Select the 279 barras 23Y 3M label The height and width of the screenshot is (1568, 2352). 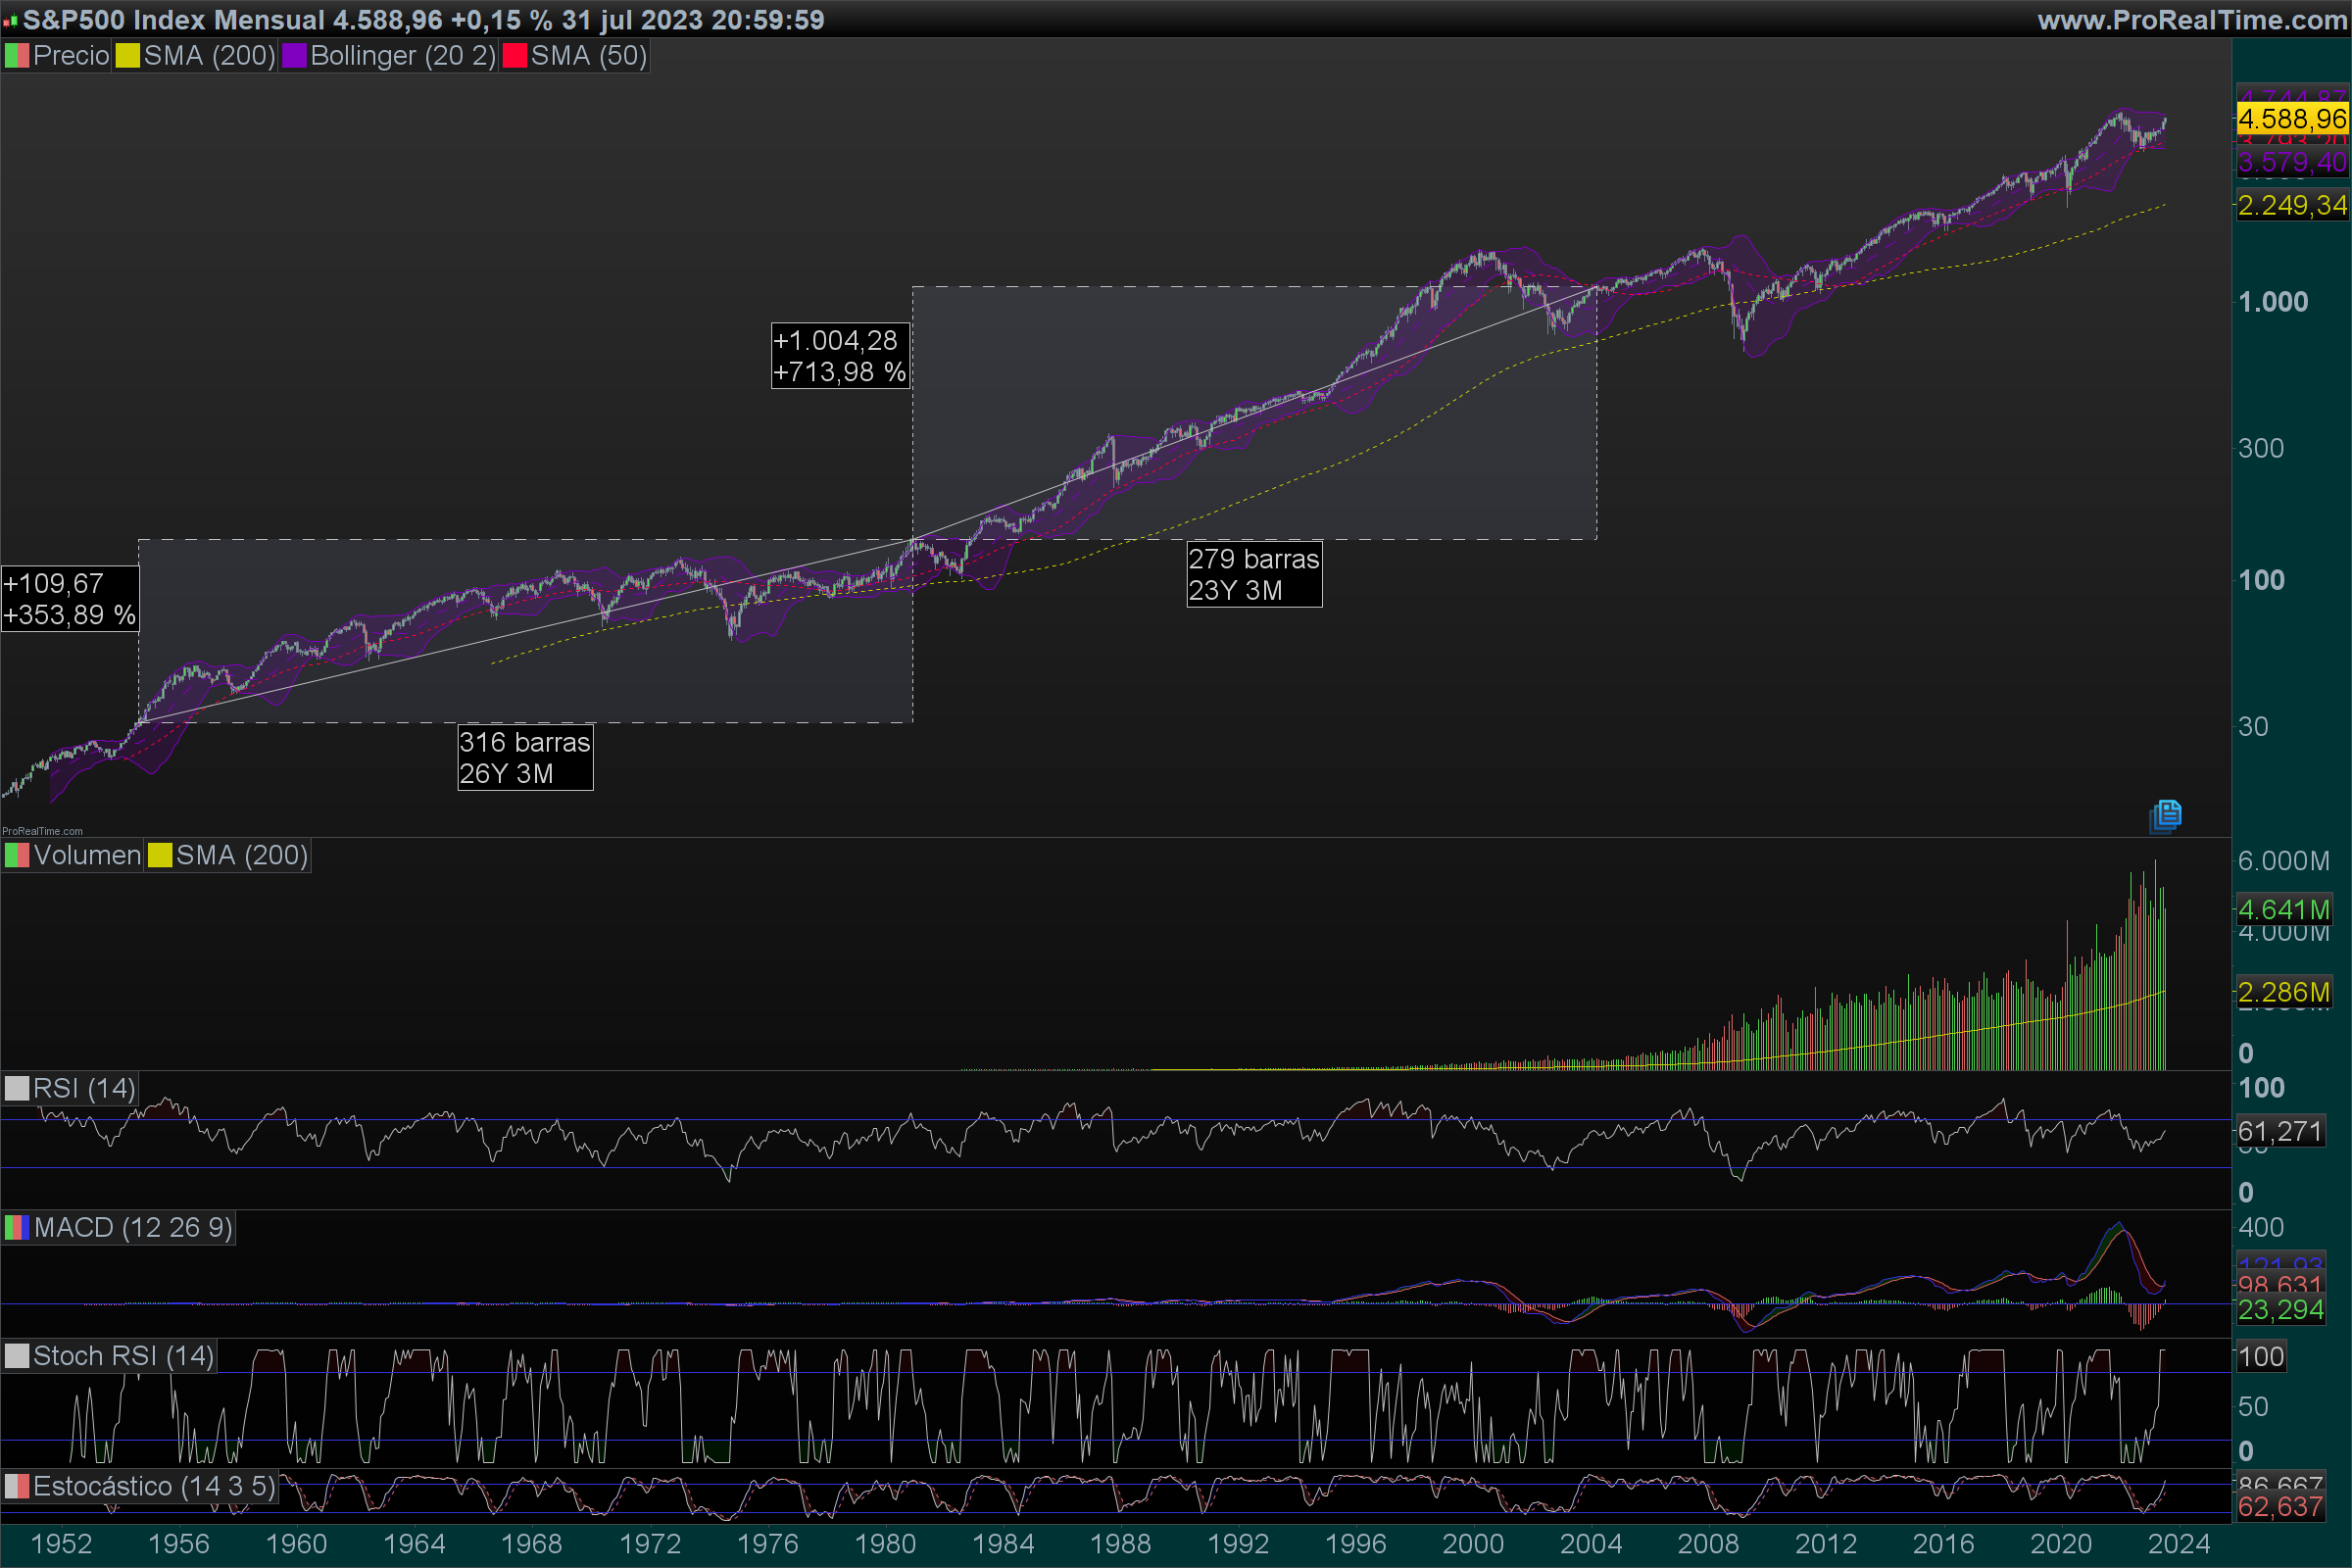[1253, 574]
